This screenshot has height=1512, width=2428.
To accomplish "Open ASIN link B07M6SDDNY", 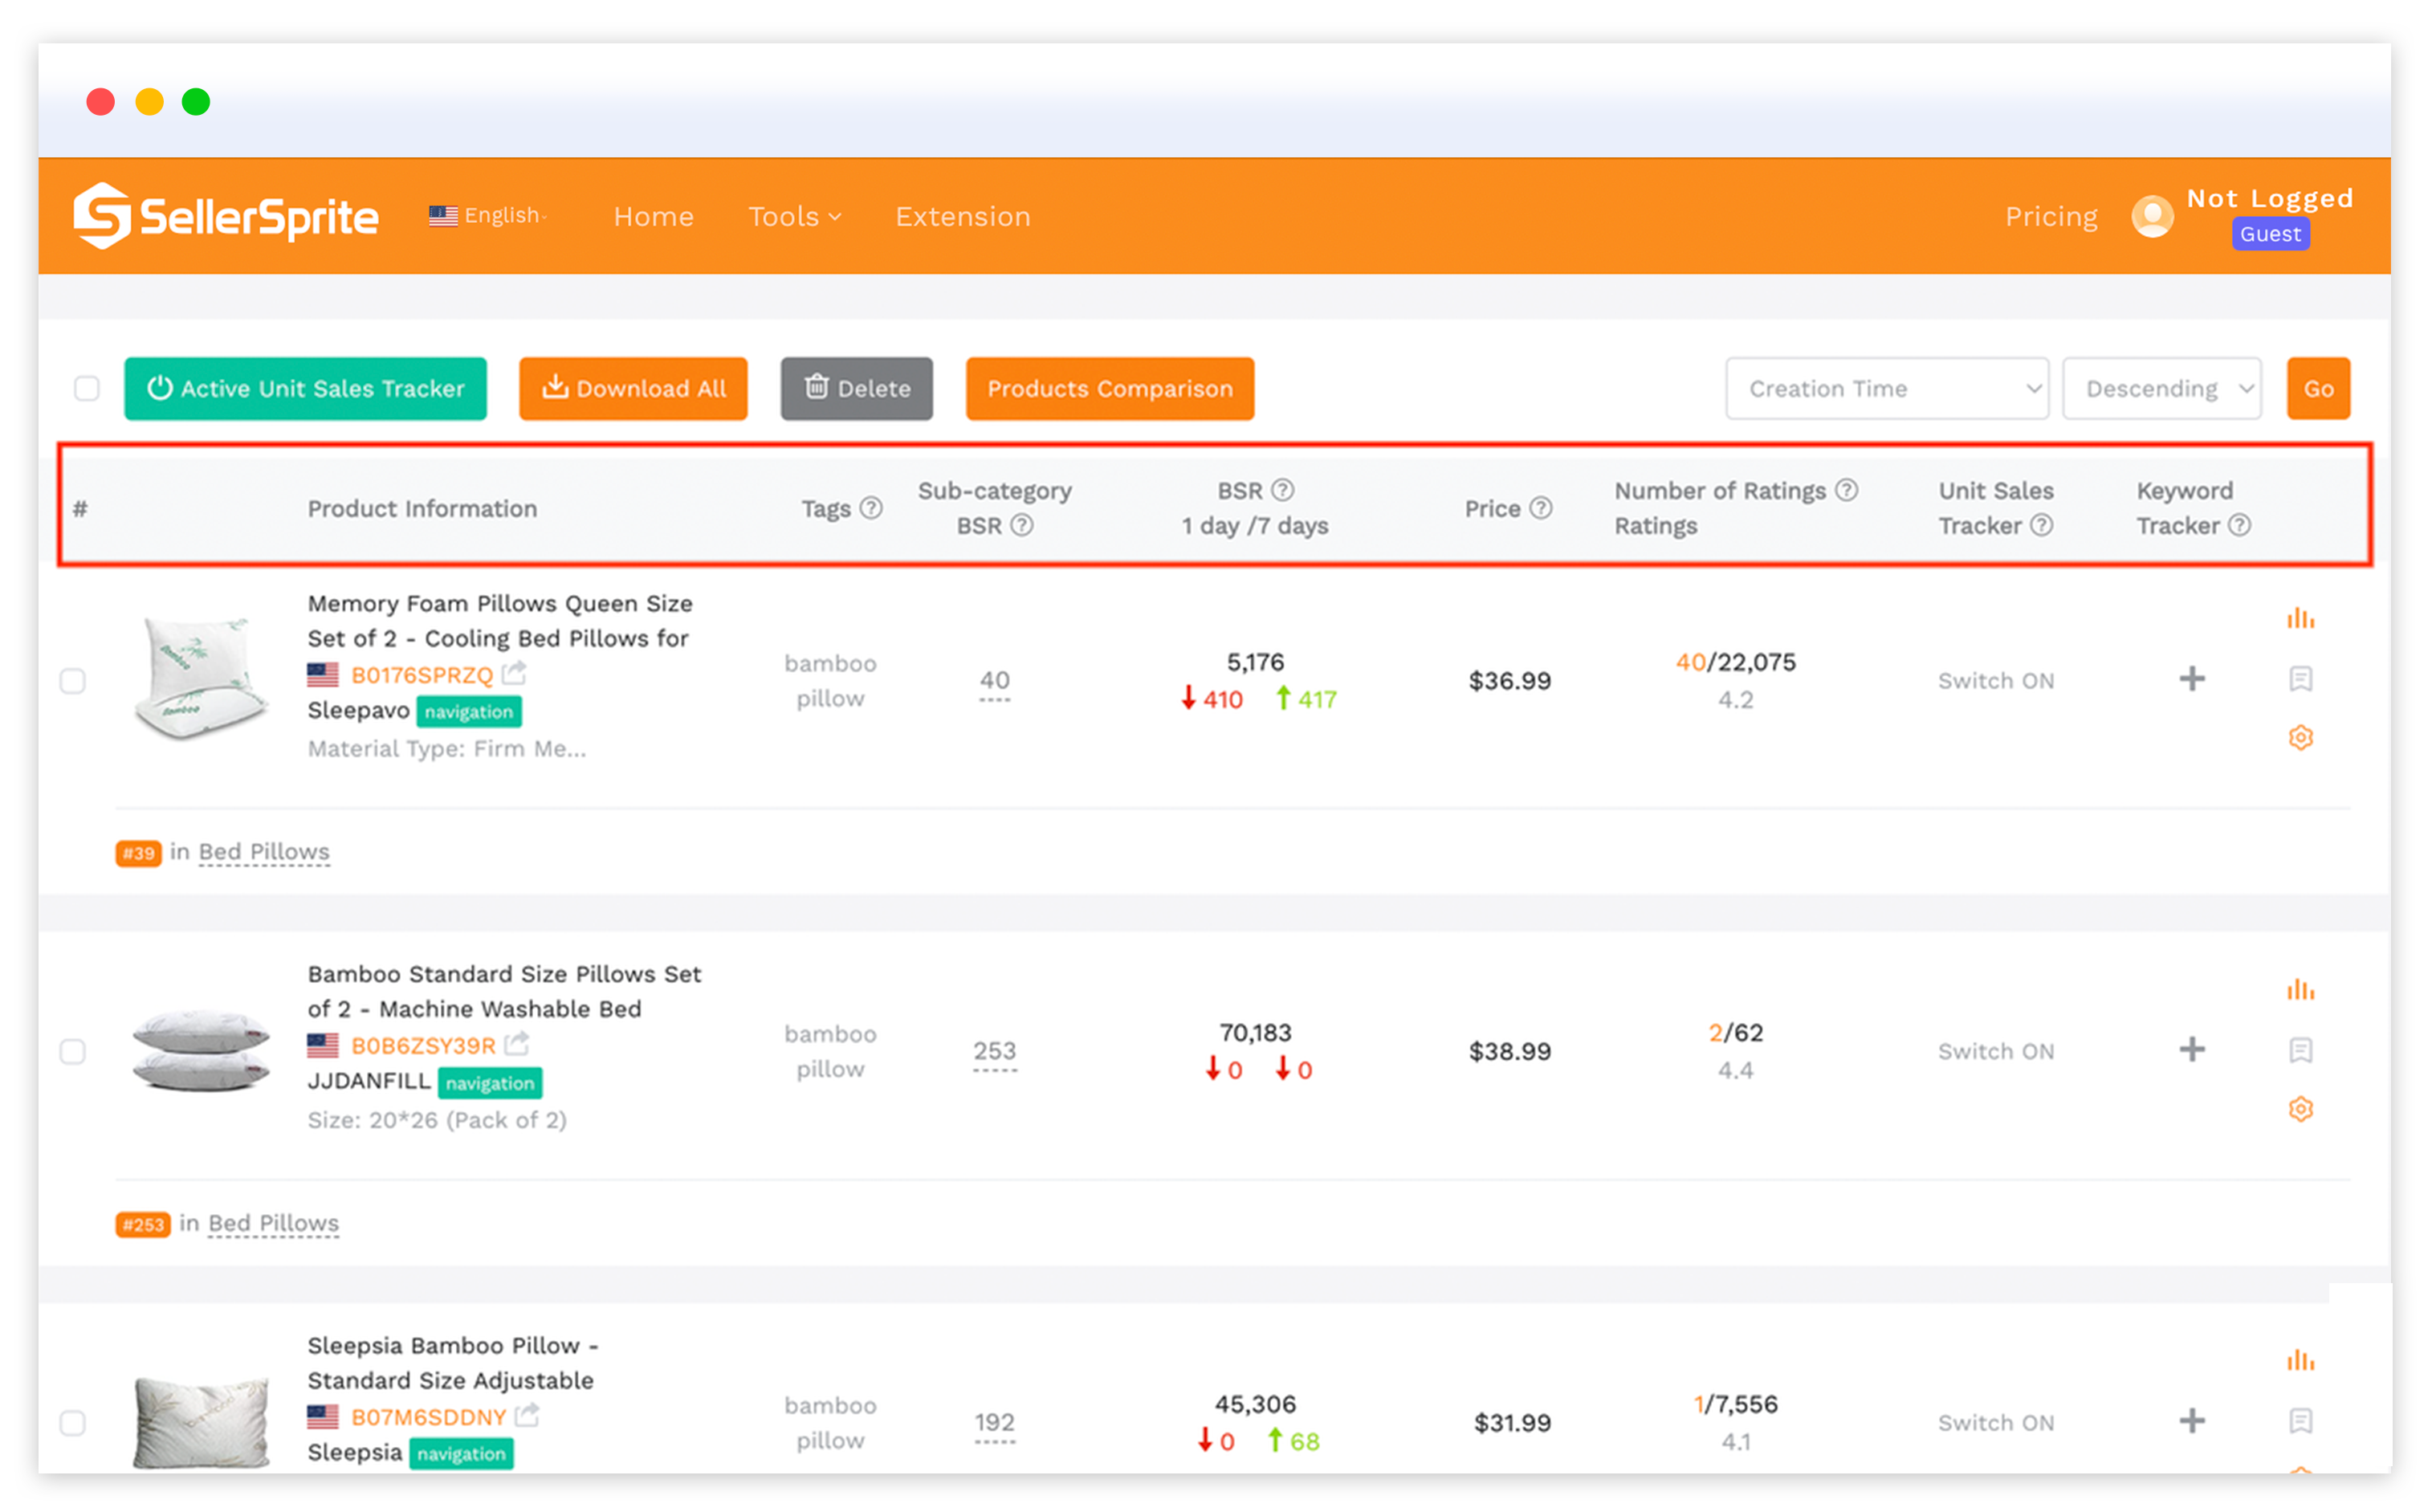I will [x=428, y=1417].
